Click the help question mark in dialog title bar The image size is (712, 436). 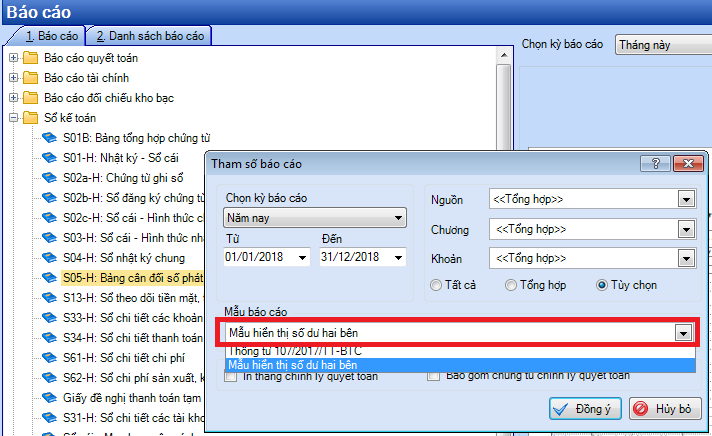pyautogui.click(x=655, y=163)
